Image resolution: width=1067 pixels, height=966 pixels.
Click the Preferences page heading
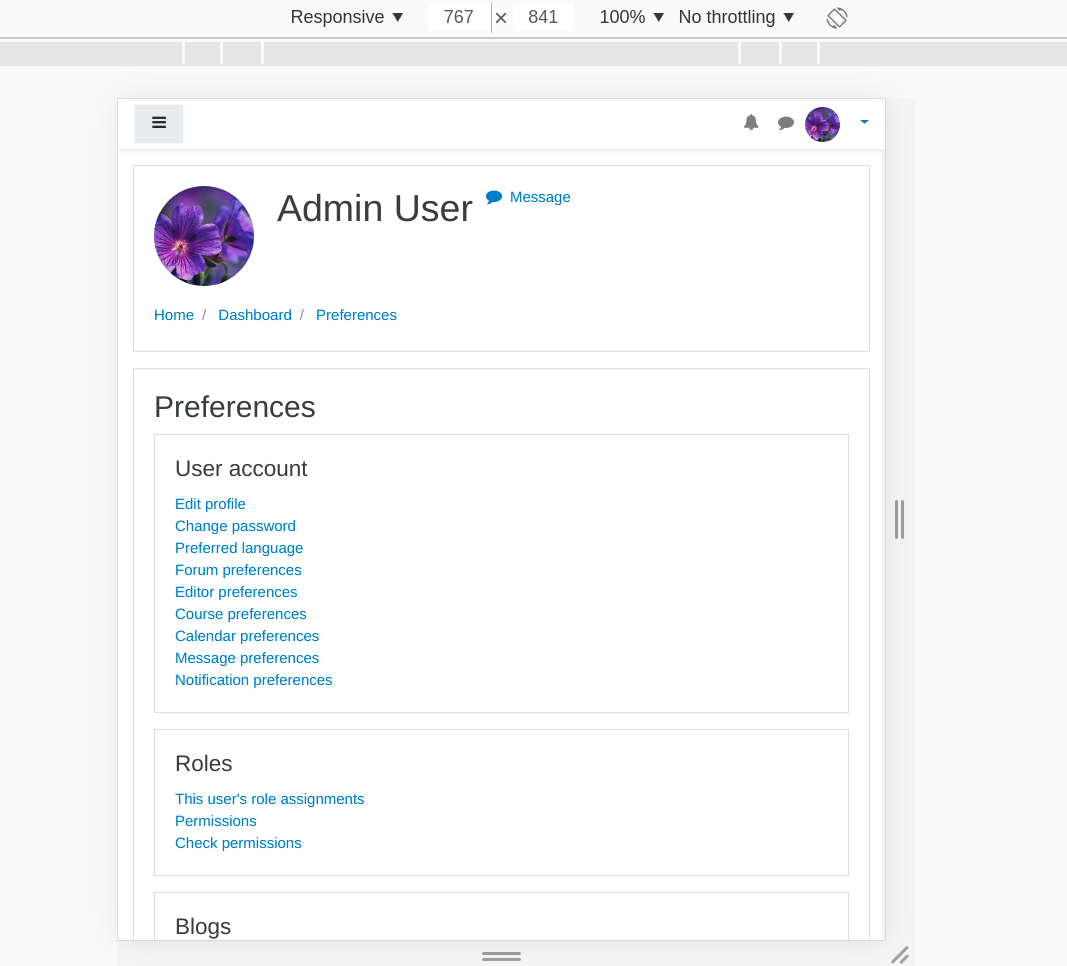[235, 407]
